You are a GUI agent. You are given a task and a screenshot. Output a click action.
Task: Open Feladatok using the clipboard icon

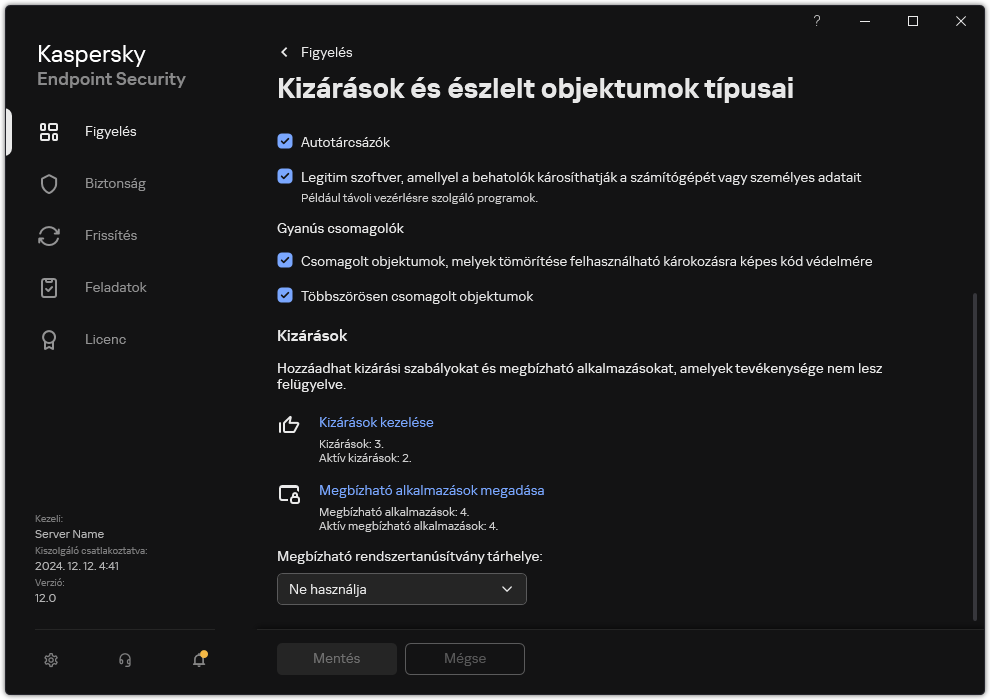coord(49,287)
